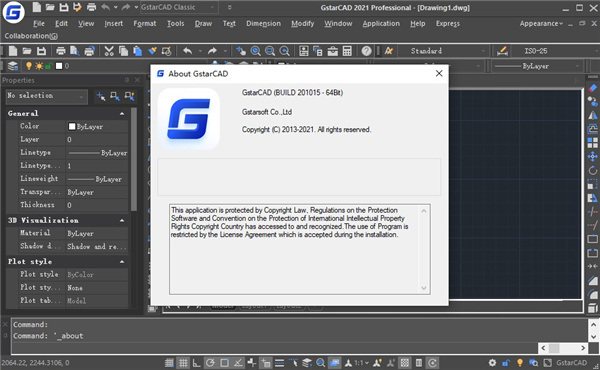Select the Pan hand tool
This screenshot has width=600, height=370.
pyautogui.click(x=241, y=51)
